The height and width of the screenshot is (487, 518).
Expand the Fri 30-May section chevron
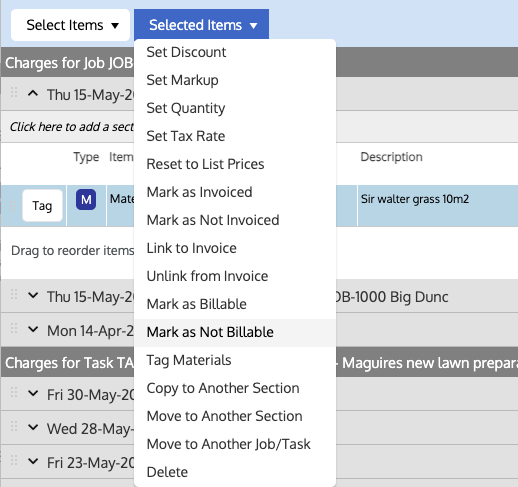[x=33, y=393]
